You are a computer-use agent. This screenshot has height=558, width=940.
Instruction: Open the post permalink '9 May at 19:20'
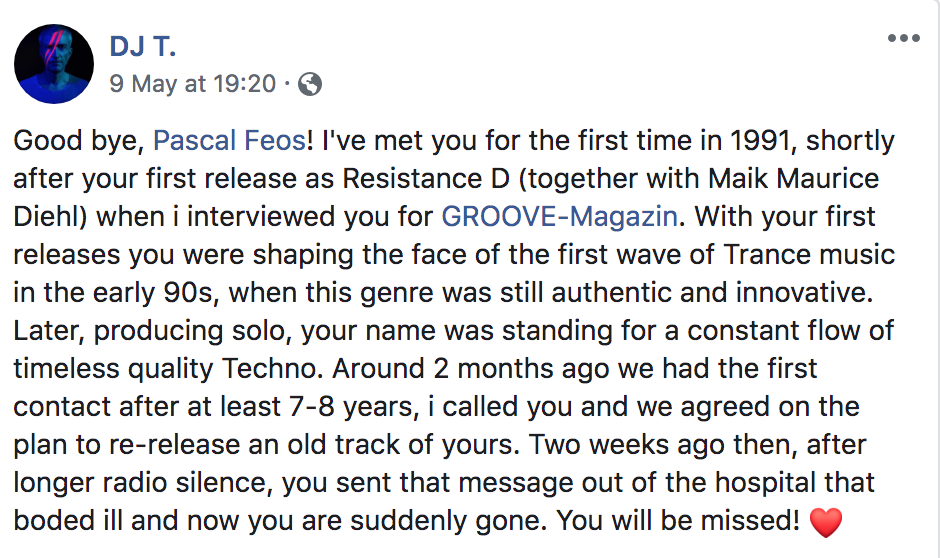coord(192,84)
